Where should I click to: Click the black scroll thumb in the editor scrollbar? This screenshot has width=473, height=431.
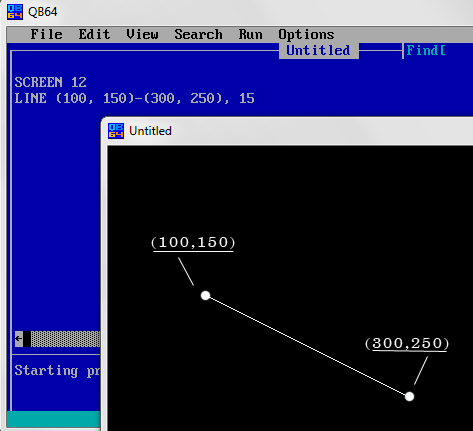27,339
